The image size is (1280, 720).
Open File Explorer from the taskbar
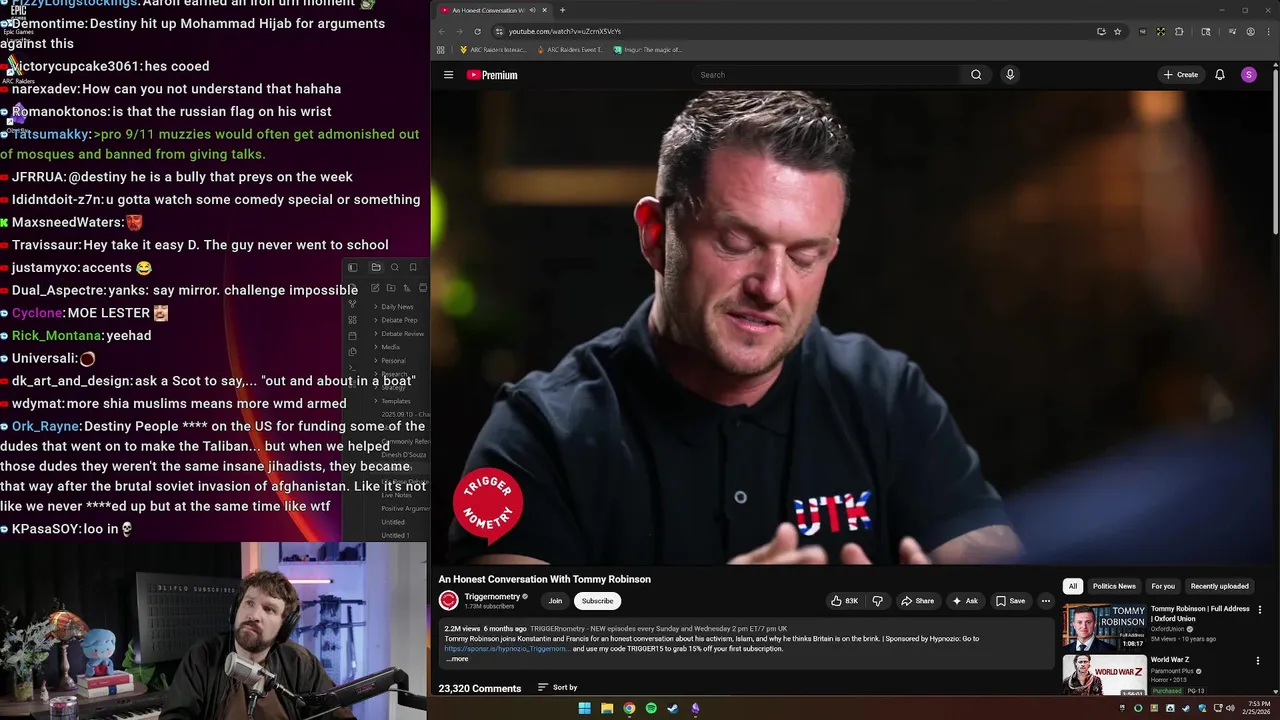click(x=607, y=708)
